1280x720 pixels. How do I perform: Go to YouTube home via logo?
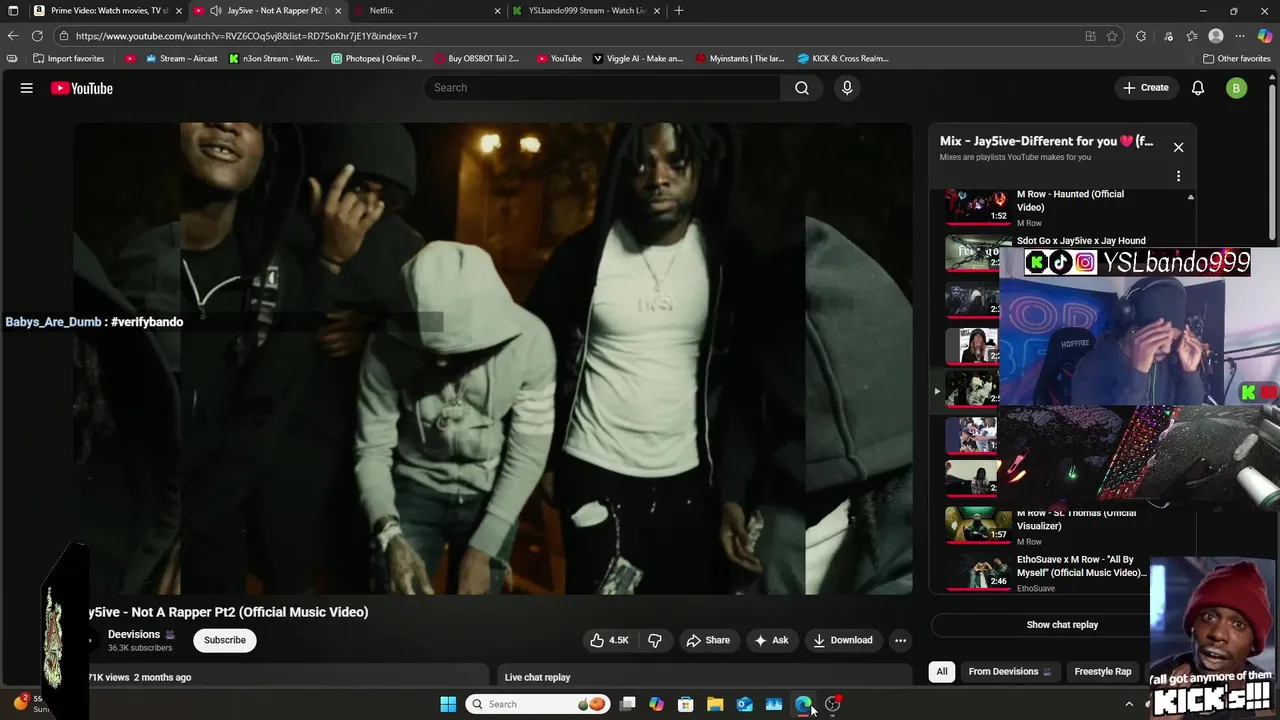[x=82, y=88]
